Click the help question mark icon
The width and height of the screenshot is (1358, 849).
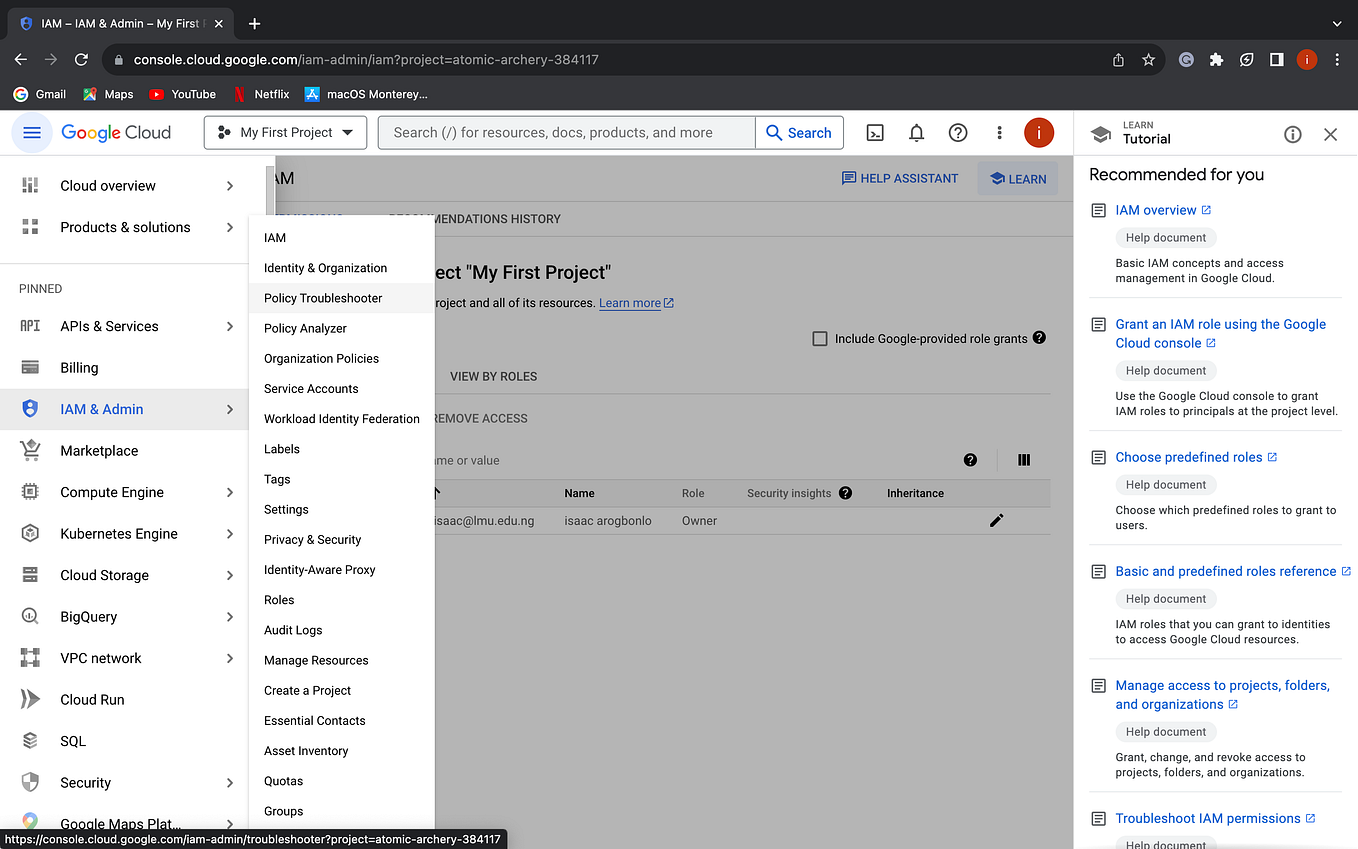click(x=957, y=132)
